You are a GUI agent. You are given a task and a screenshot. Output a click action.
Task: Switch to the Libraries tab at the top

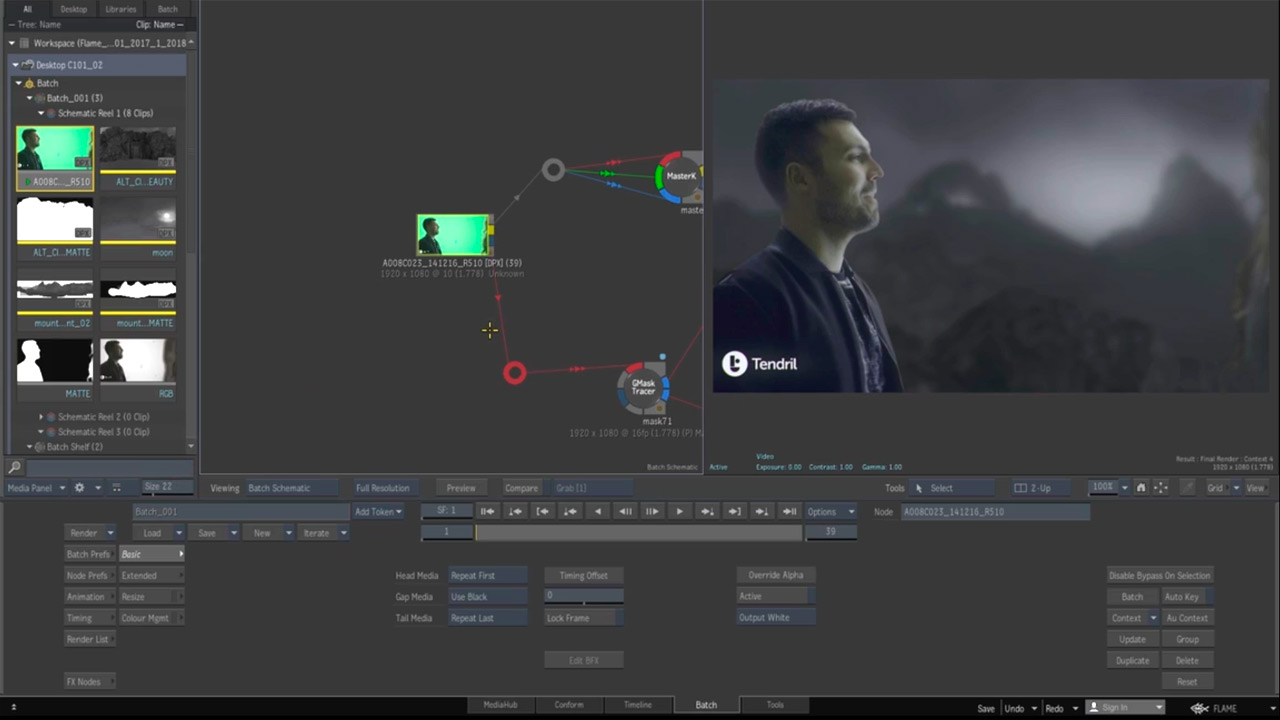click(120, 9)
